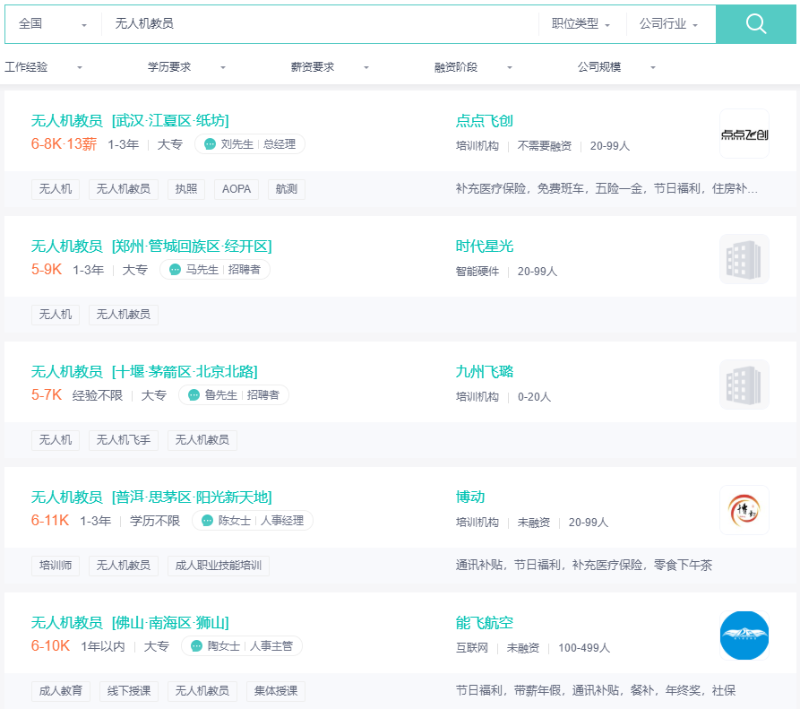This screenshot has height=709, width=800.
Task: Click the 博动 company logo
Action: point(744,510)
